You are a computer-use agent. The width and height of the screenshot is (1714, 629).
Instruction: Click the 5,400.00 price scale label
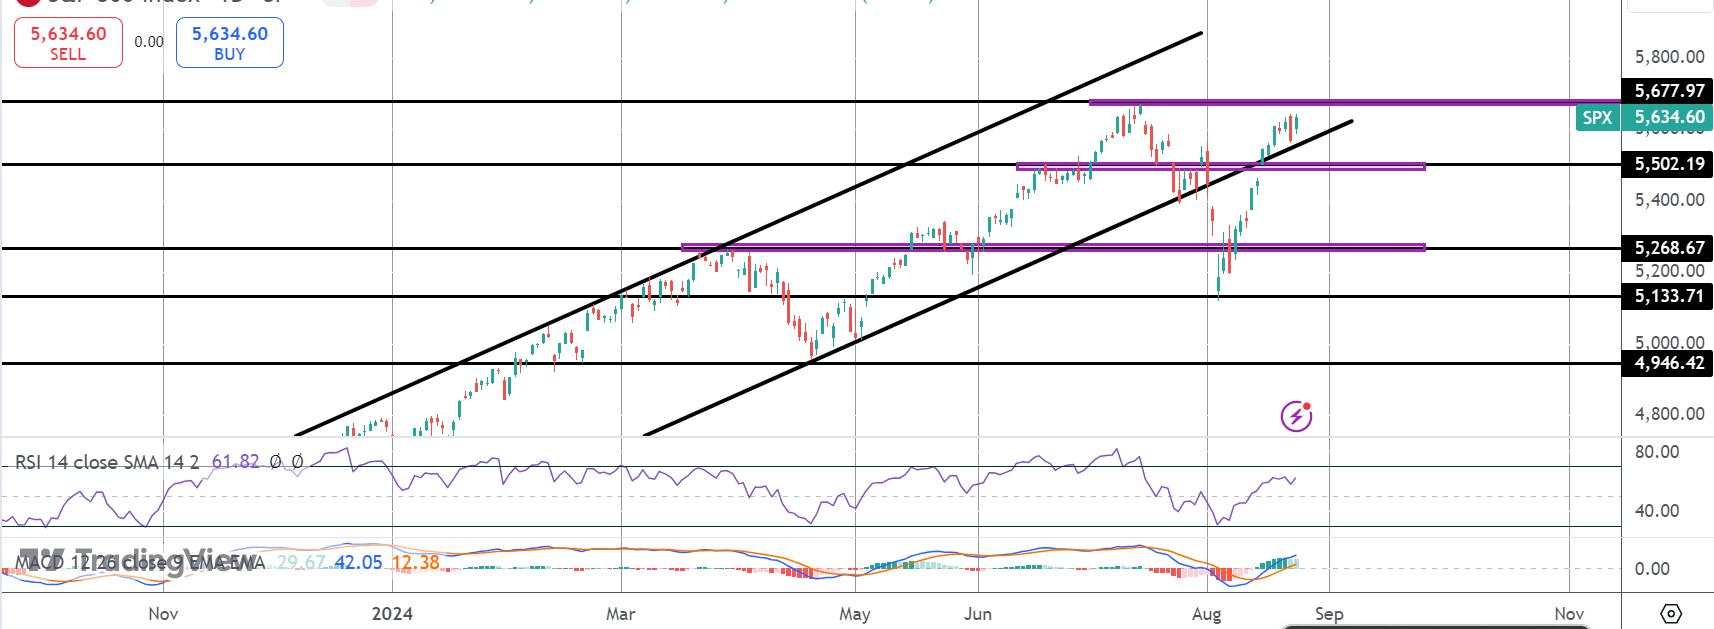(1669, 200)
